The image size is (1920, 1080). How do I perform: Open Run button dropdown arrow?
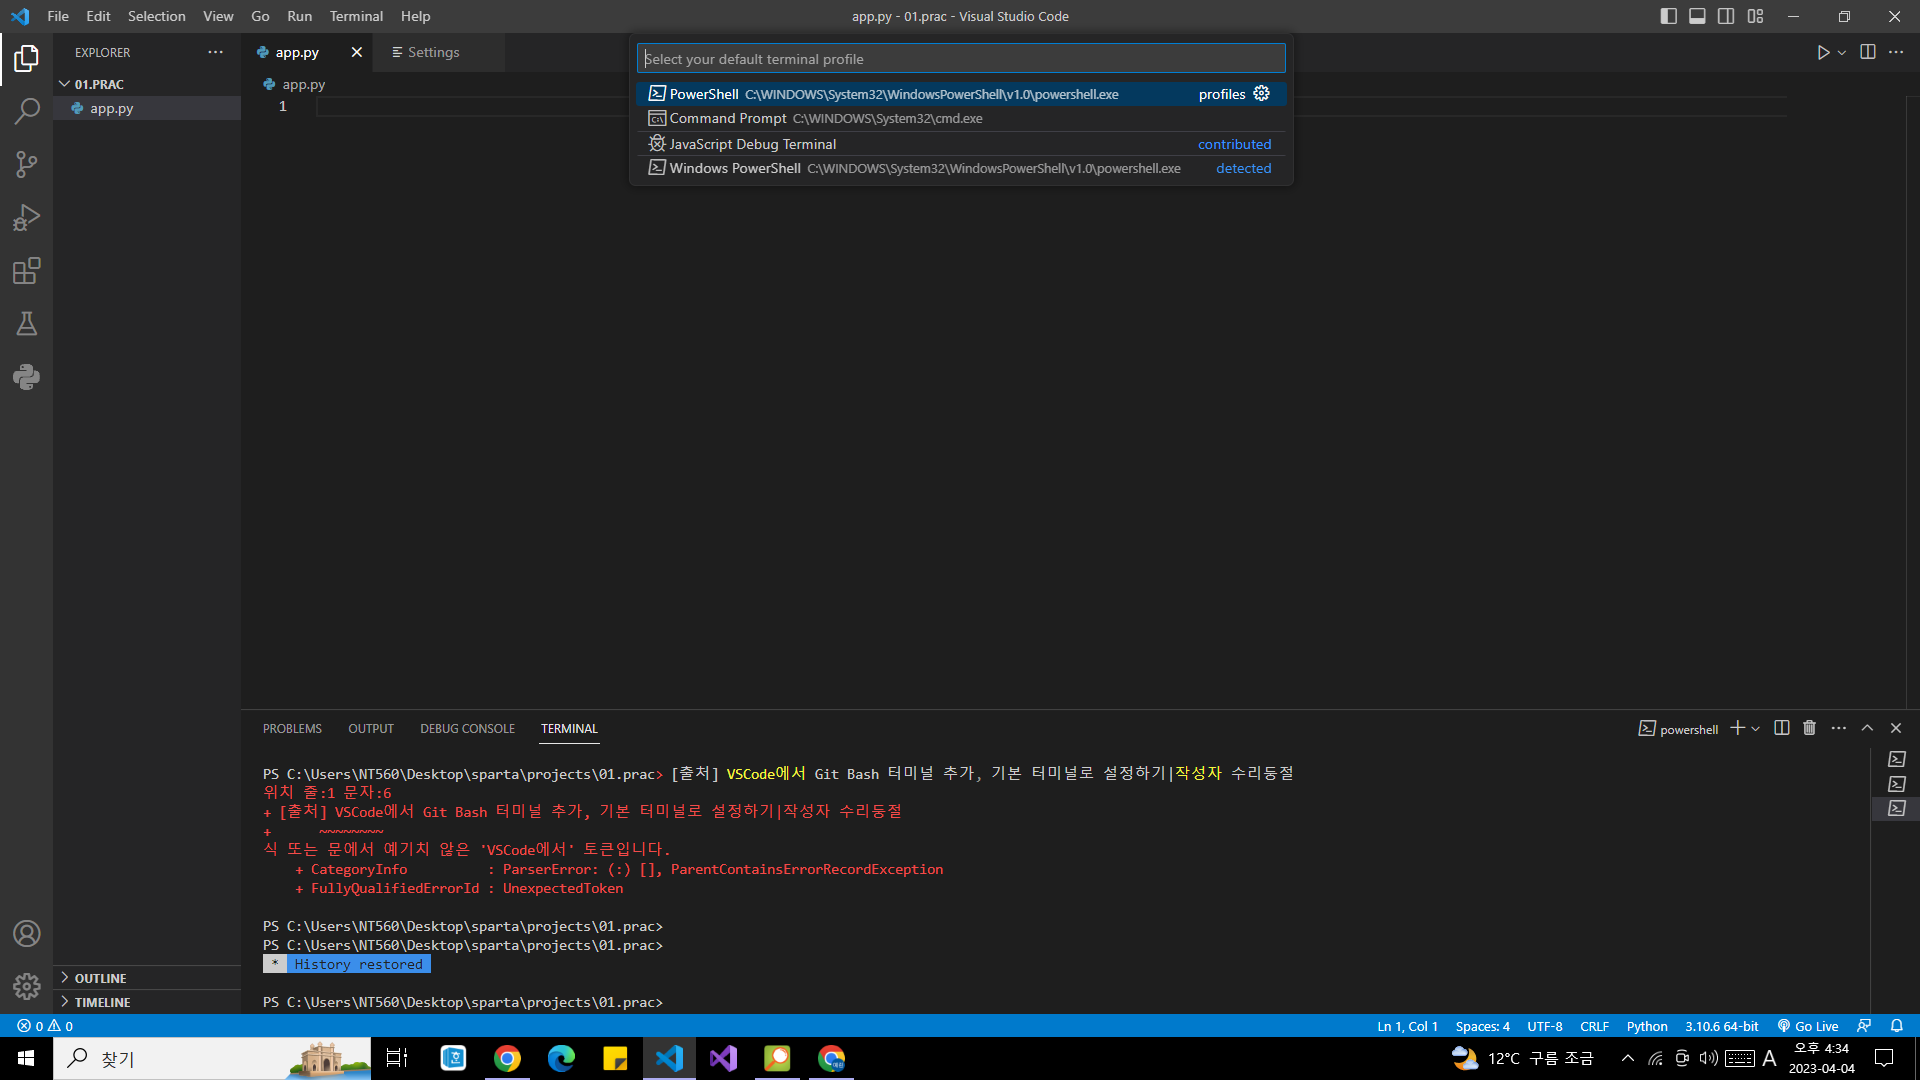pos(1842,53)
